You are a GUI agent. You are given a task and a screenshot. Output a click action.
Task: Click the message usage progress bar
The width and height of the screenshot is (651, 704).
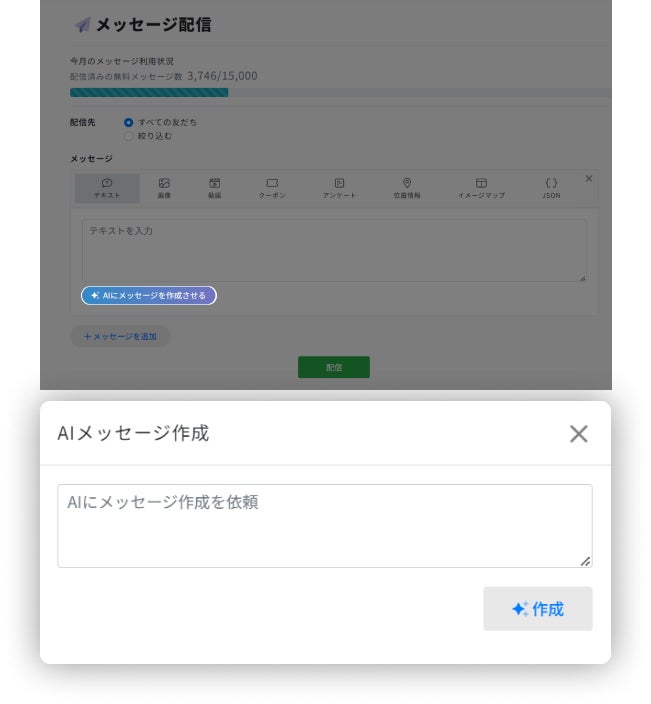[x=340, y=93]
